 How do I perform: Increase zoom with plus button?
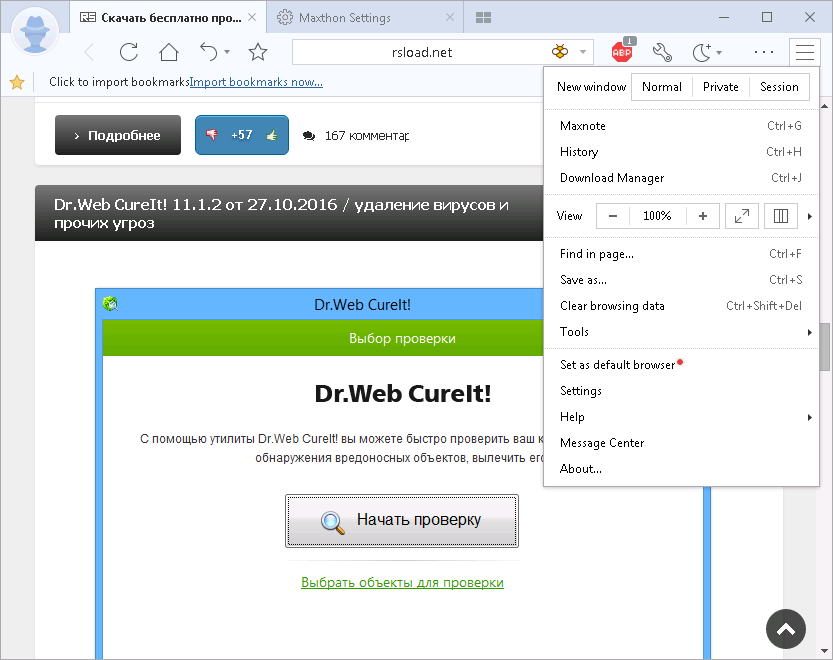(x=703, y=216)
